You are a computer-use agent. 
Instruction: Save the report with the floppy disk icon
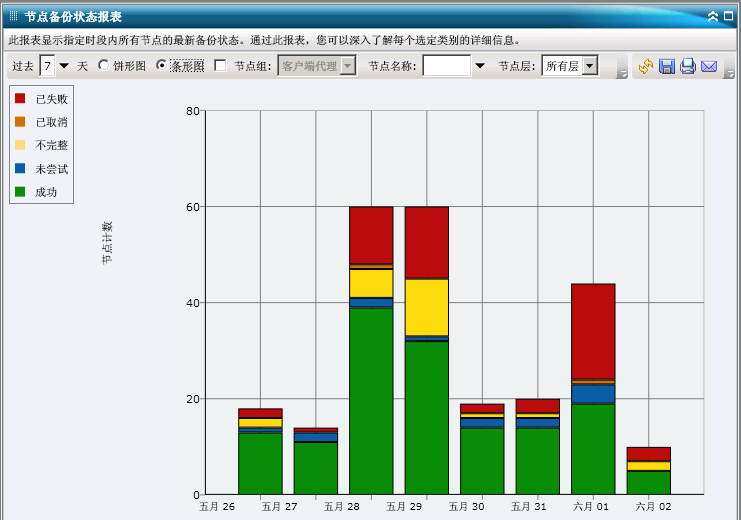pos(667,66)
